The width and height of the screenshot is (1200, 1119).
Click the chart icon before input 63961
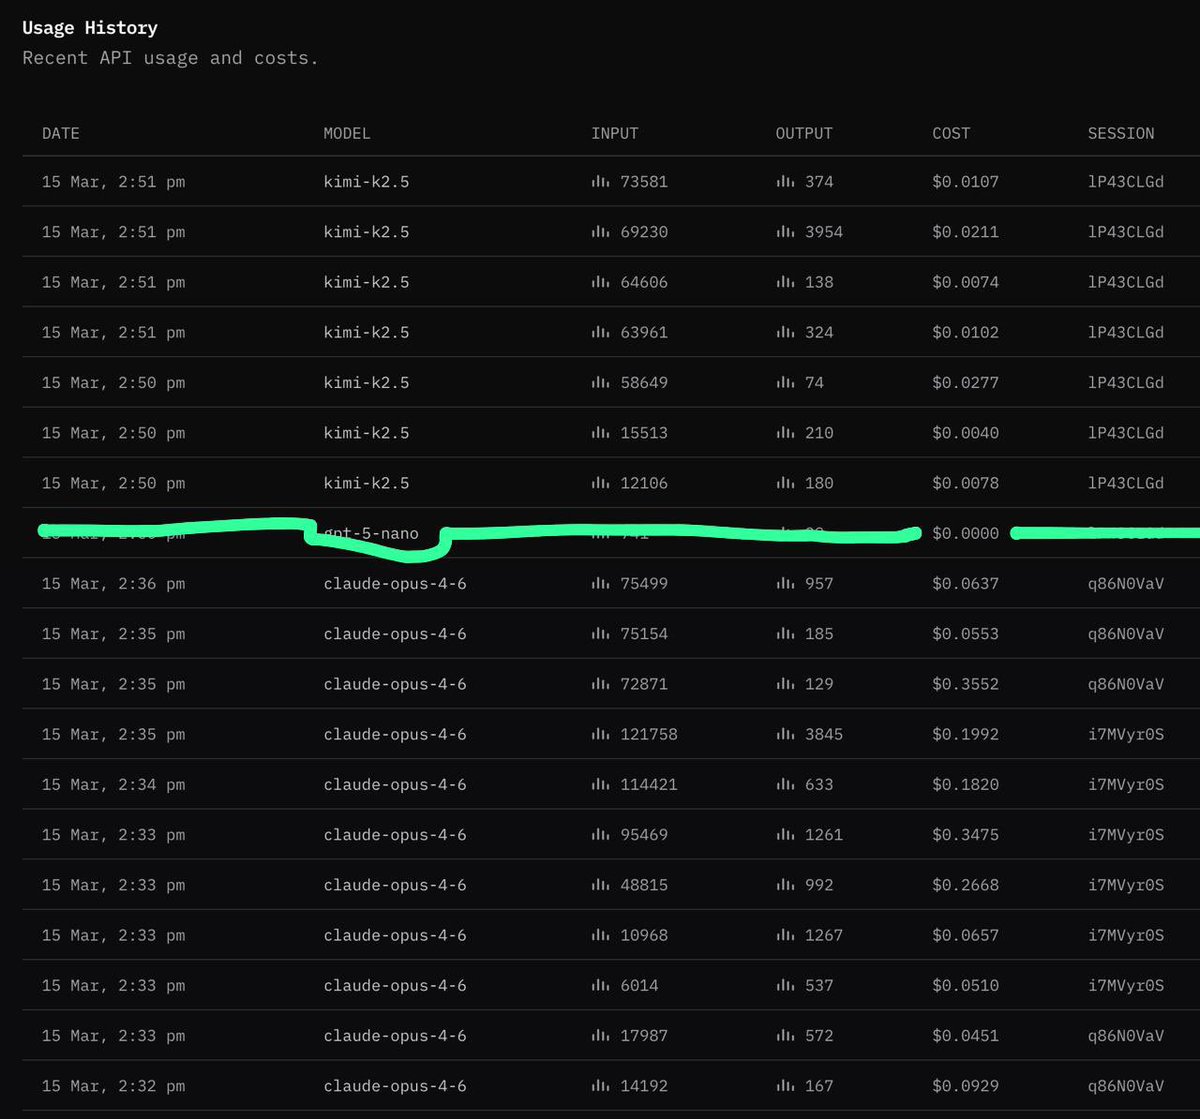tap(600, 332)
